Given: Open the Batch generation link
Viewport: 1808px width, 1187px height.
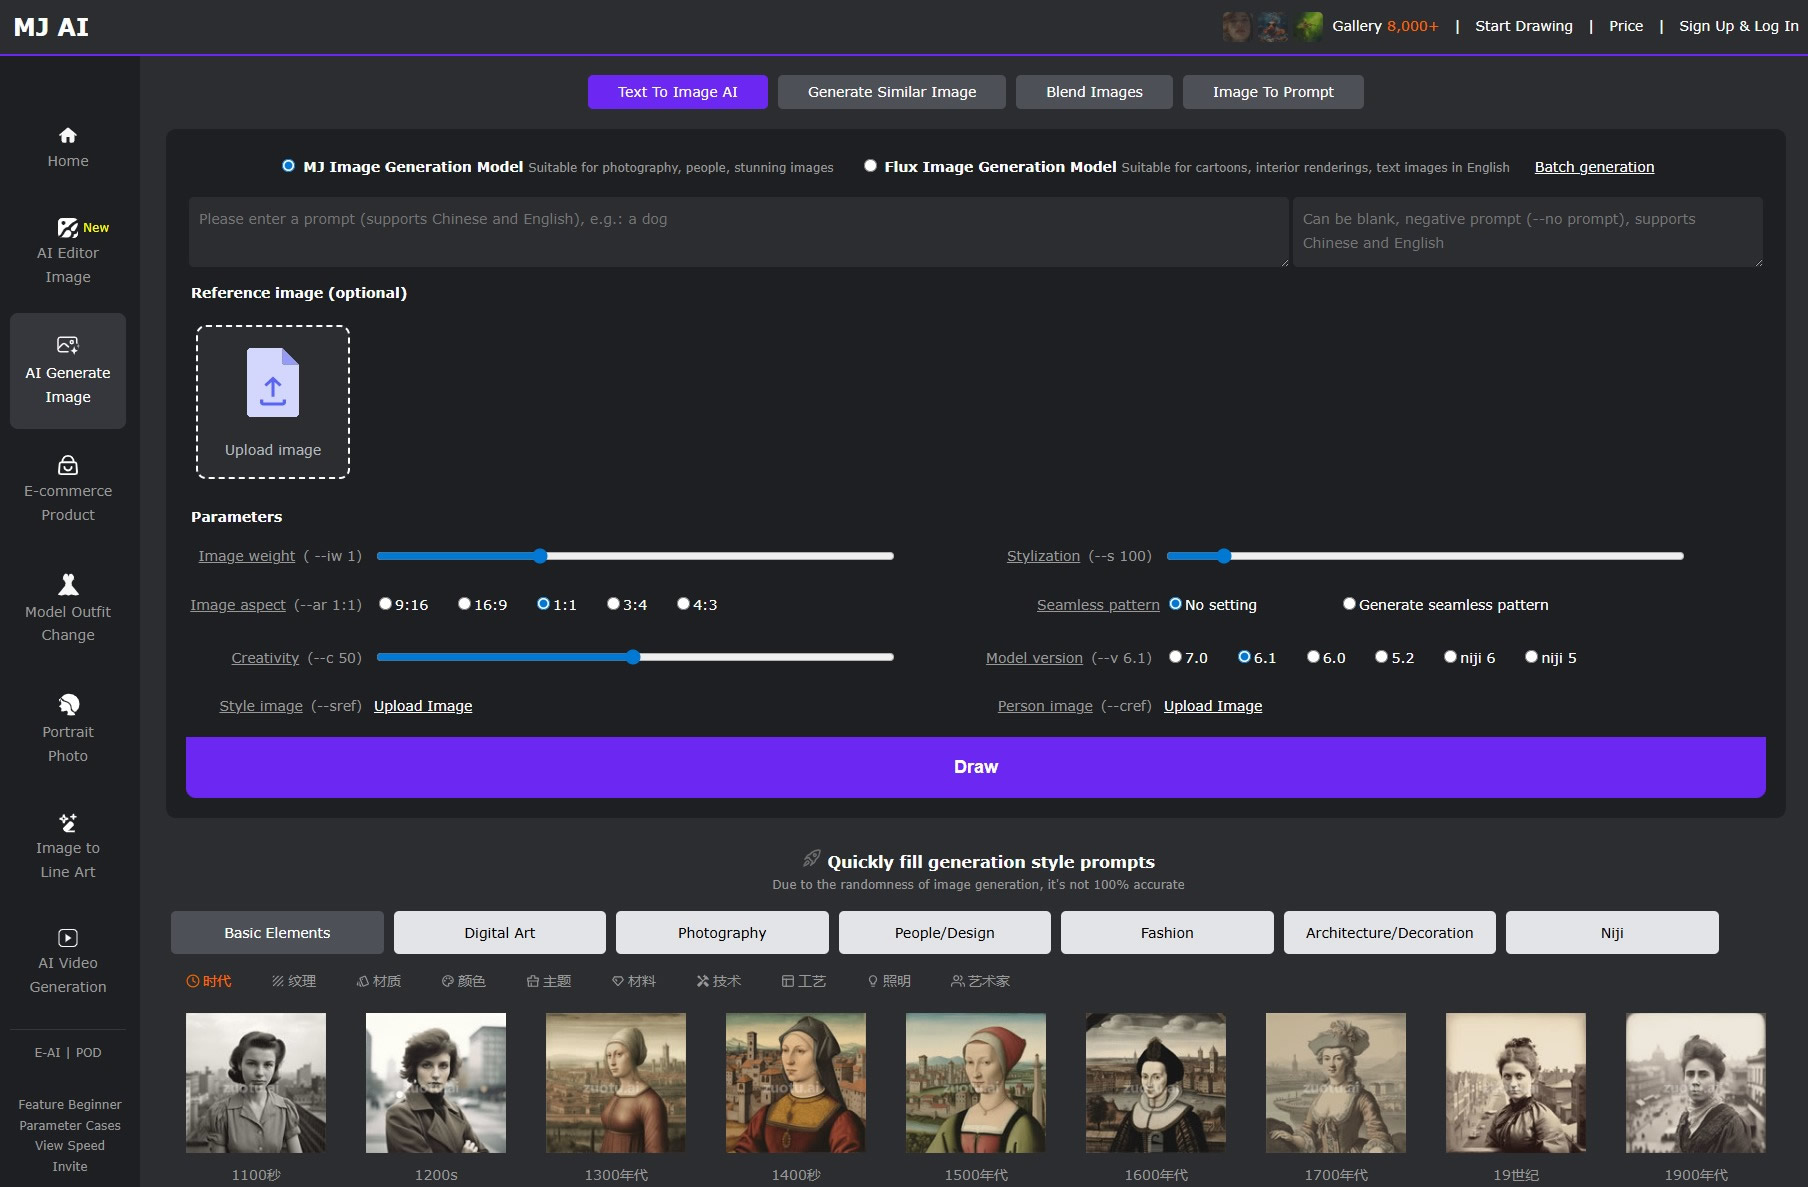Looking at the screenshot, I should [1594, 167].
